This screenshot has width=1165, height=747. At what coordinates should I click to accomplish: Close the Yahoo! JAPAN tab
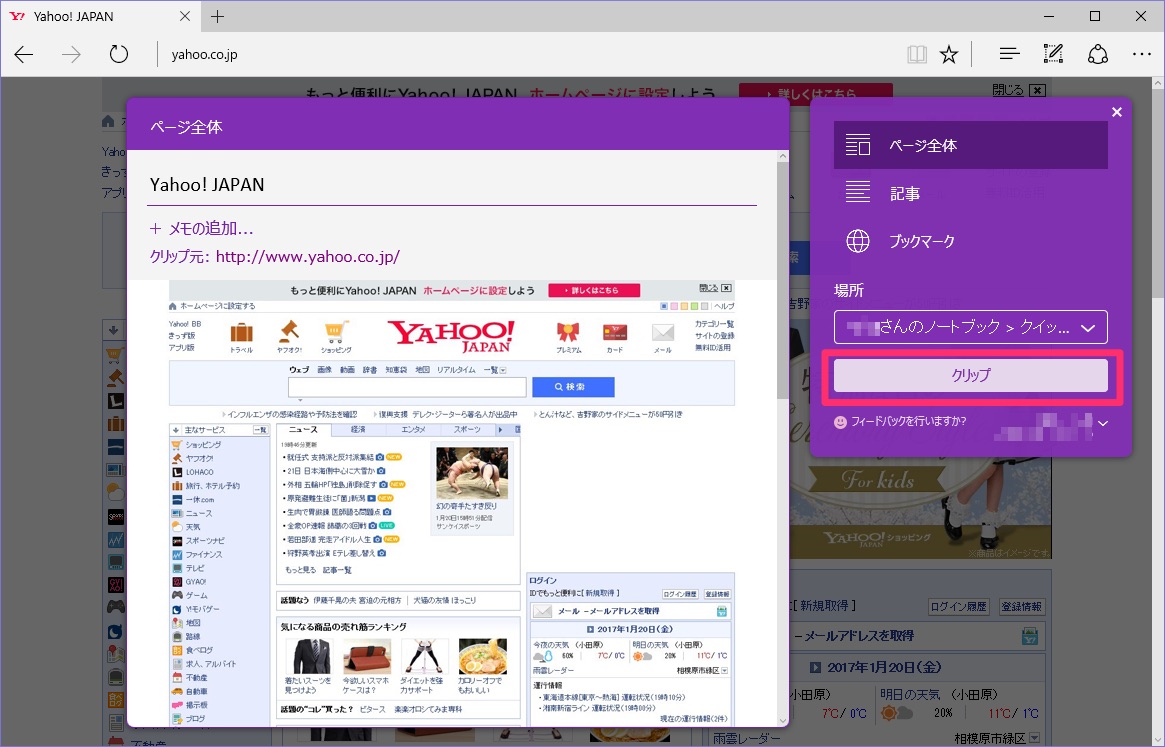point(185,16)
